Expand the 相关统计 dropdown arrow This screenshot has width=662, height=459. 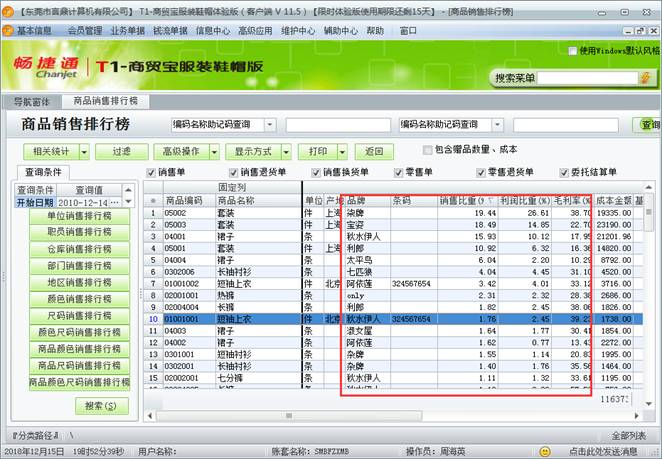click(84, 151)
